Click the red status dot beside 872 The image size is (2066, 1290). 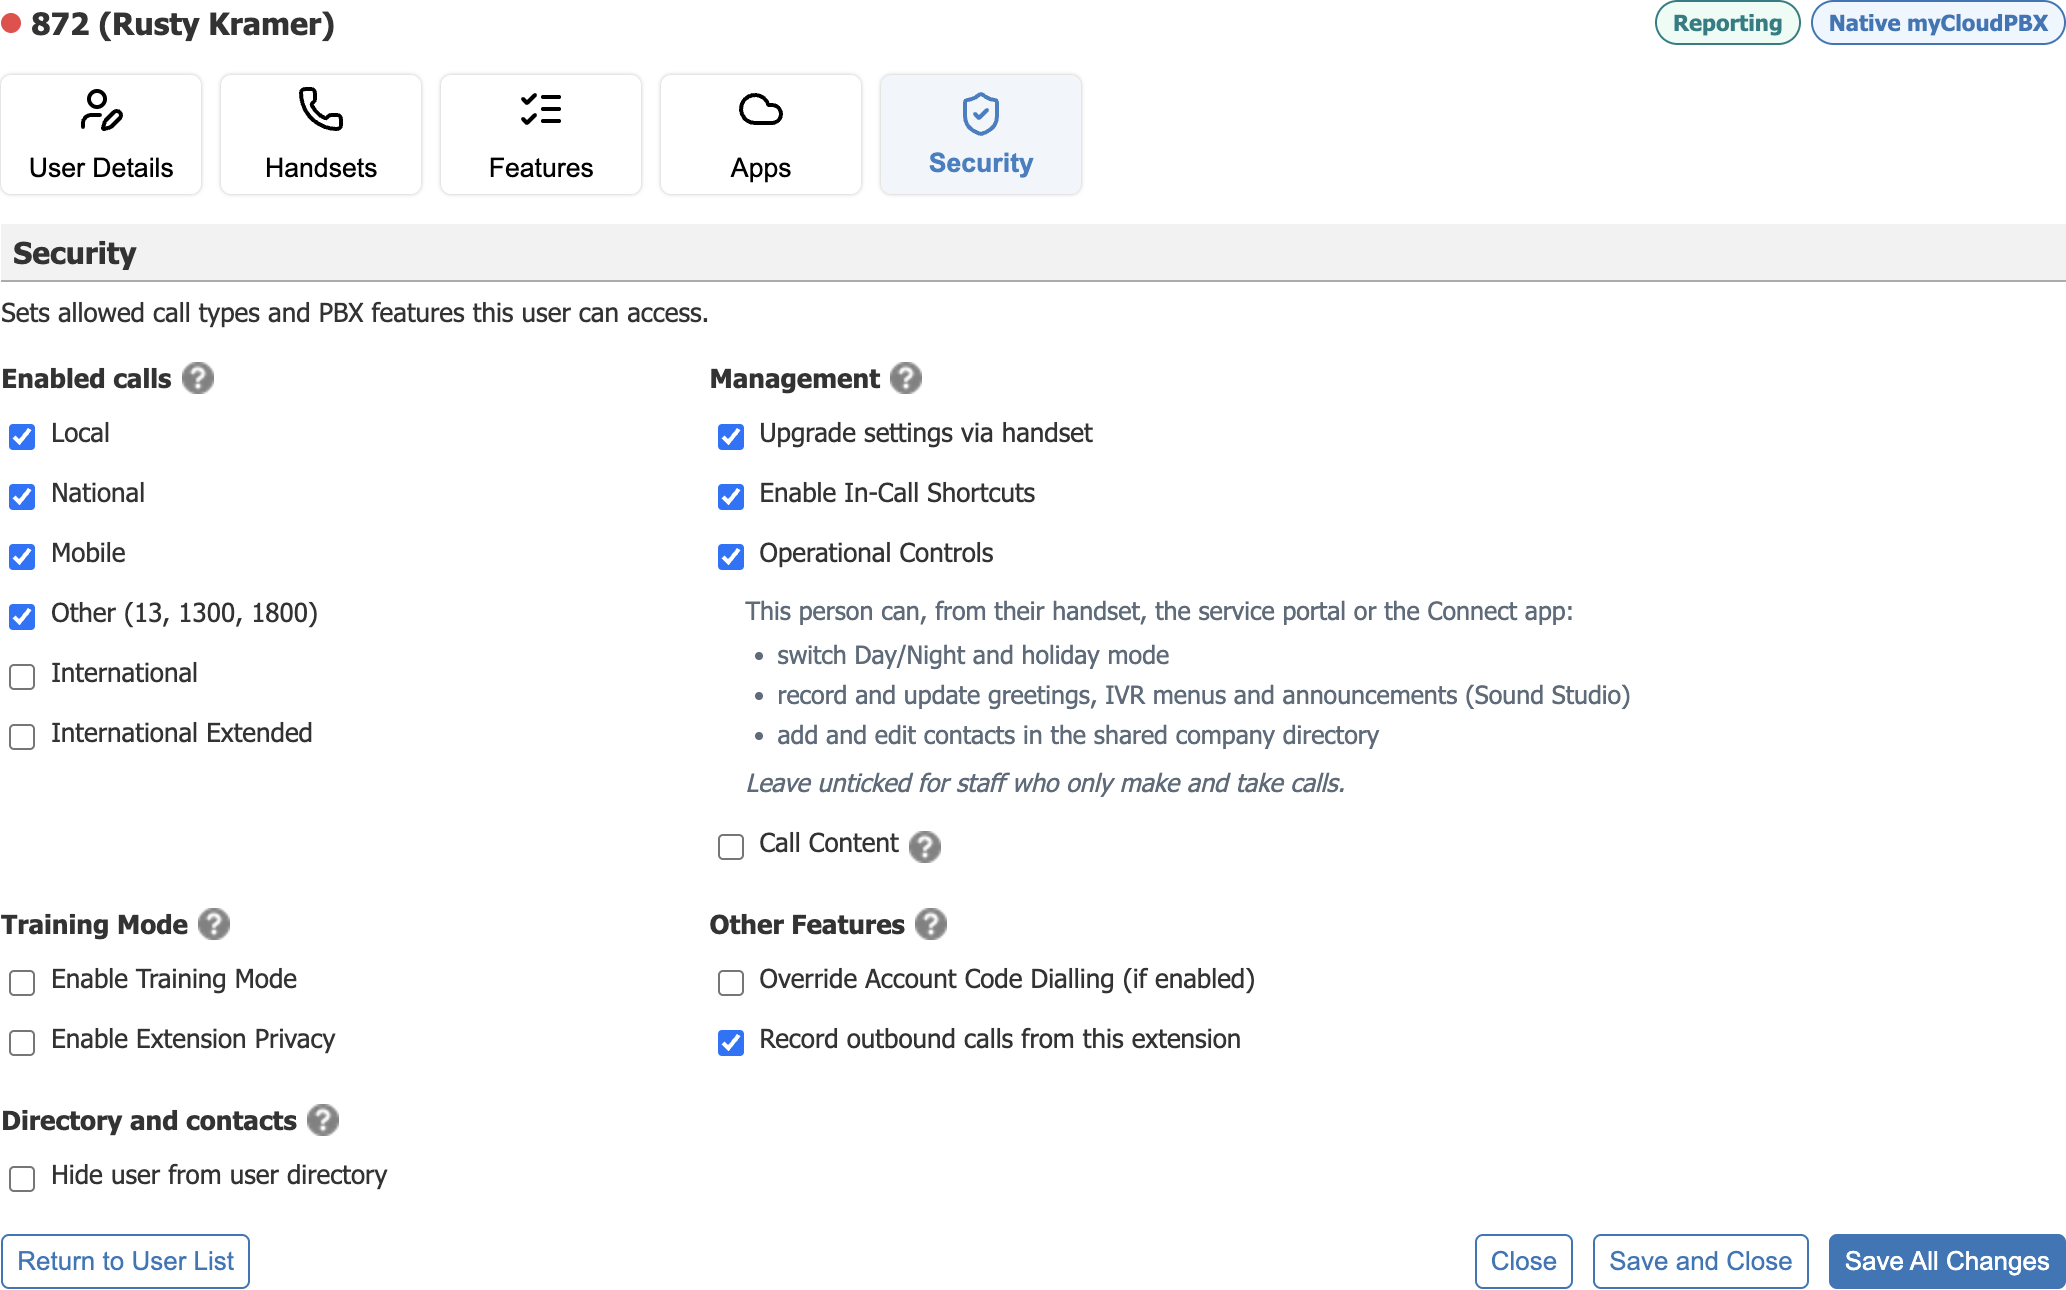[11, 22]
